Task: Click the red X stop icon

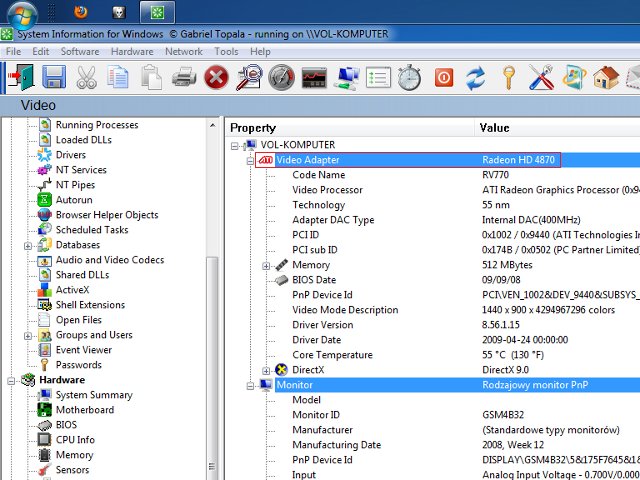Action: point(216,77)
